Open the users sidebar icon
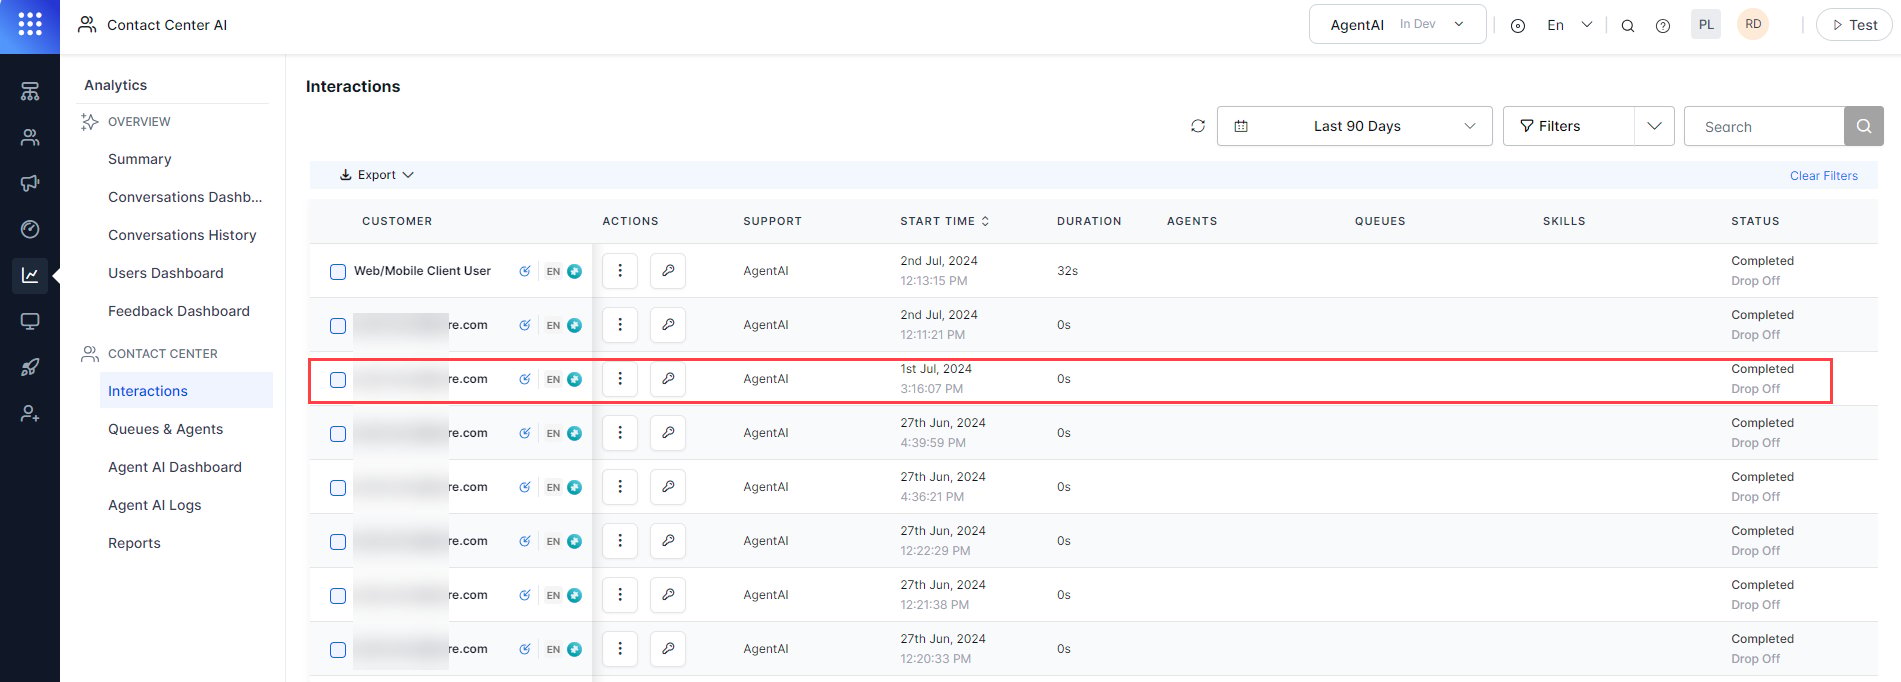The width and height of the screenshot is (1901, 682). click(x=30, y=138)
